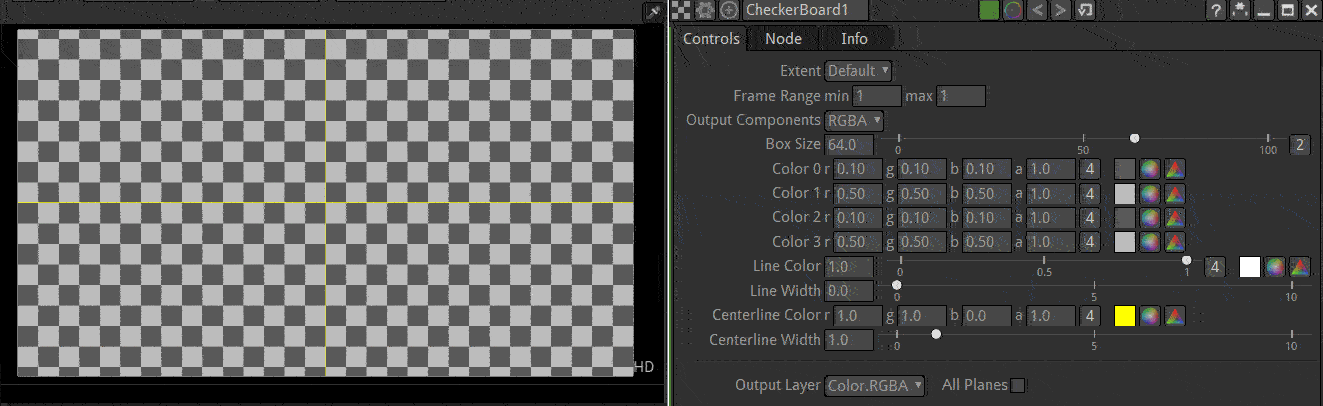Click the Centerline Color triangle picker icon
This screenshot has width=1323, height=406.
pyautogui.click(x=1174, y=316)
